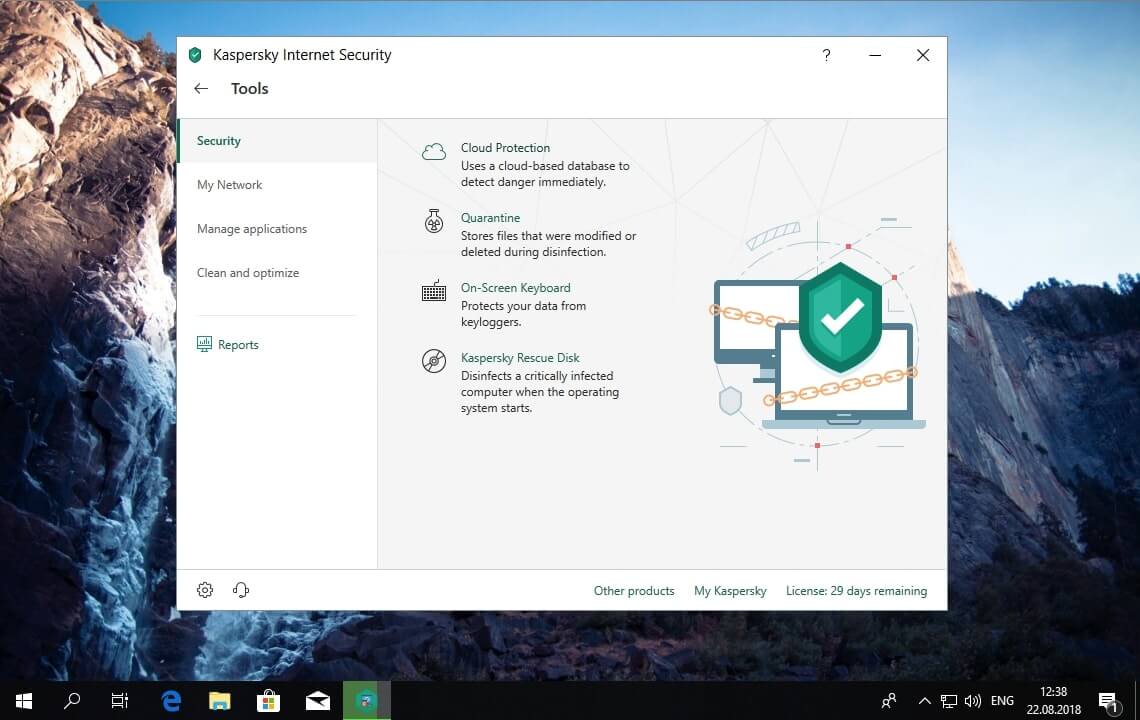The width and height of the screenshot is (1140, 720).
Task: Open Microsoft Store from the taskbar
Action: (268, 700)
